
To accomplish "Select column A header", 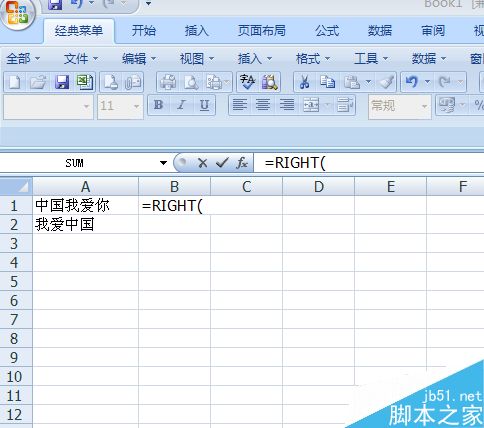I will (x=85, y=187).
